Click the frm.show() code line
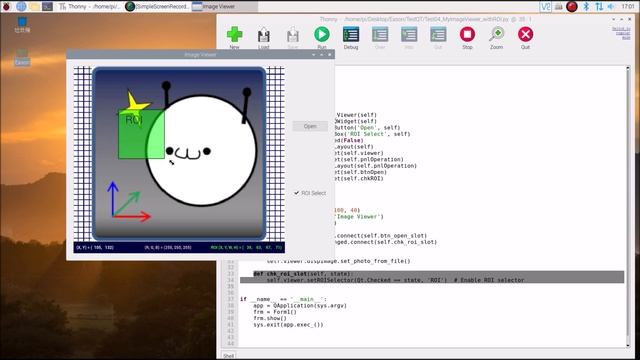This screenshot has height=360, width=640. click(x=270, y=318)
